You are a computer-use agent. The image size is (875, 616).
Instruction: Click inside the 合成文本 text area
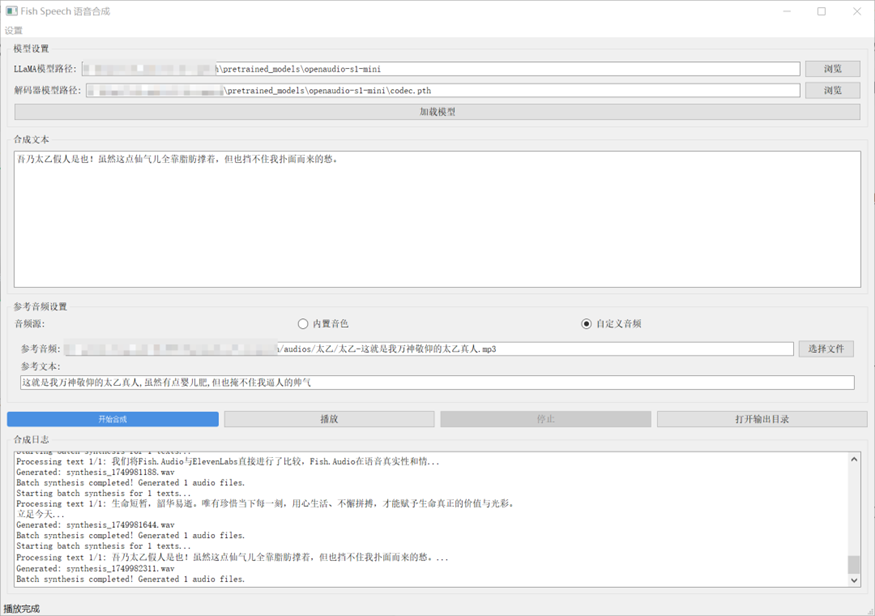(437, 219)
